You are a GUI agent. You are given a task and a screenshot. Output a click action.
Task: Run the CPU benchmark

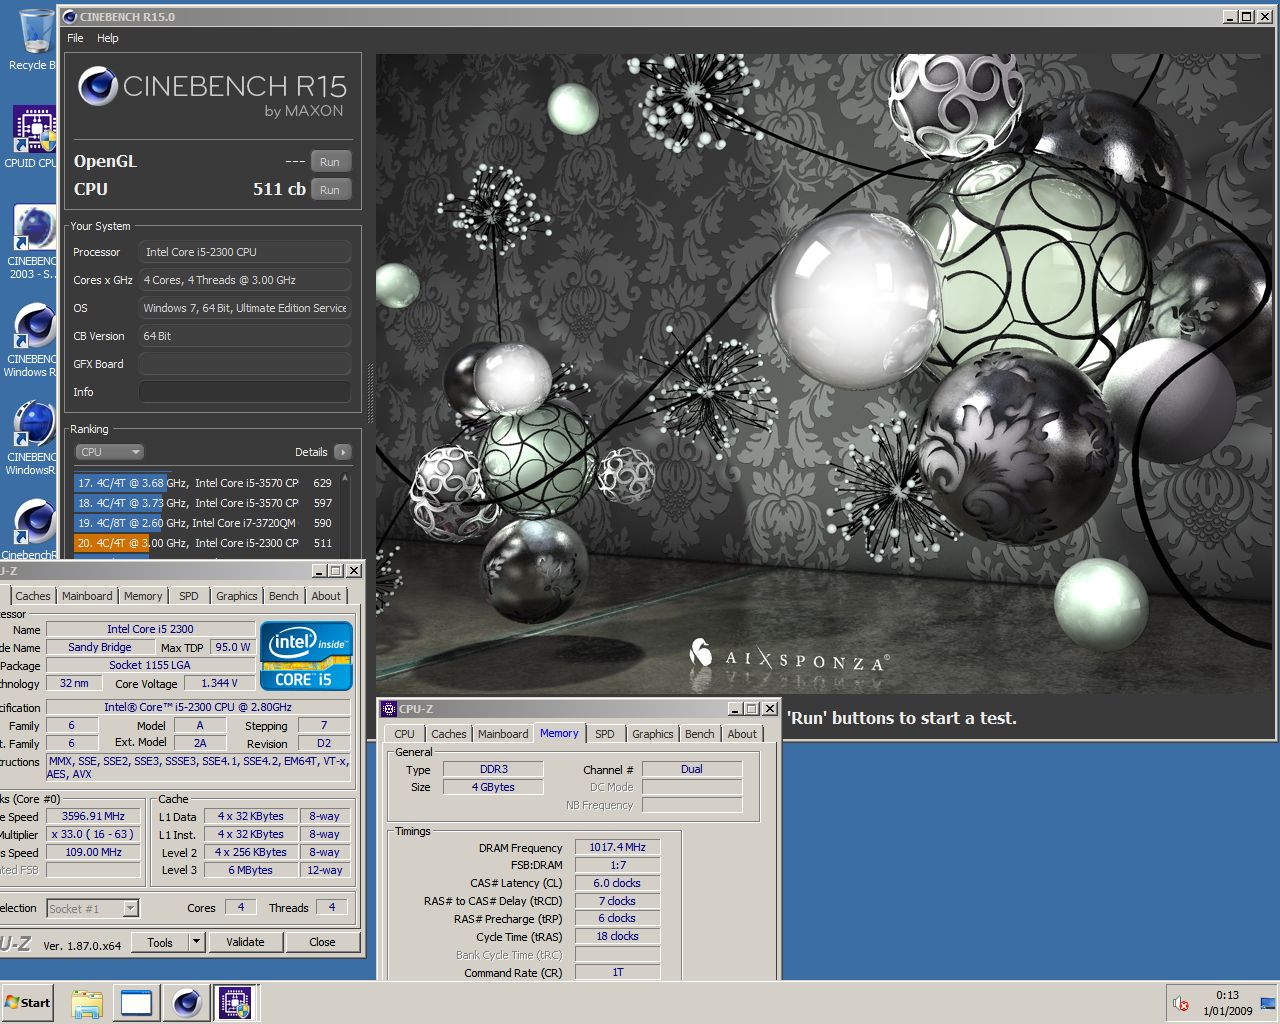coord(330,189)
